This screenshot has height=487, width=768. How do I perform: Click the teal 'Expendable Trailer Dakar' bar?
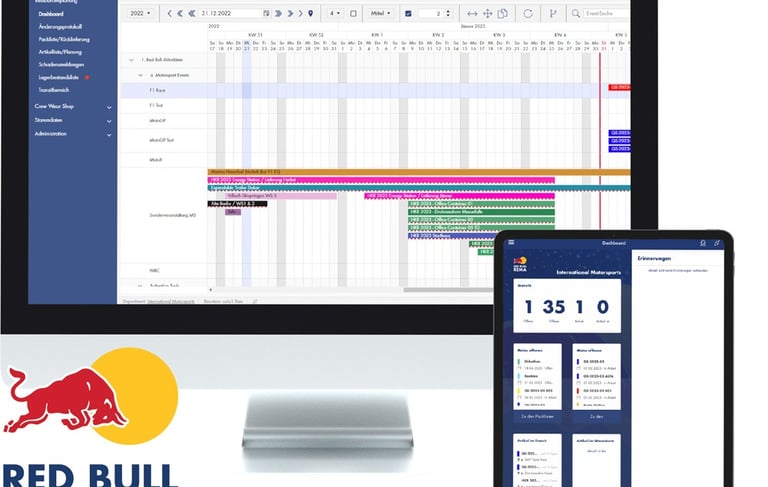pos(419,188)
